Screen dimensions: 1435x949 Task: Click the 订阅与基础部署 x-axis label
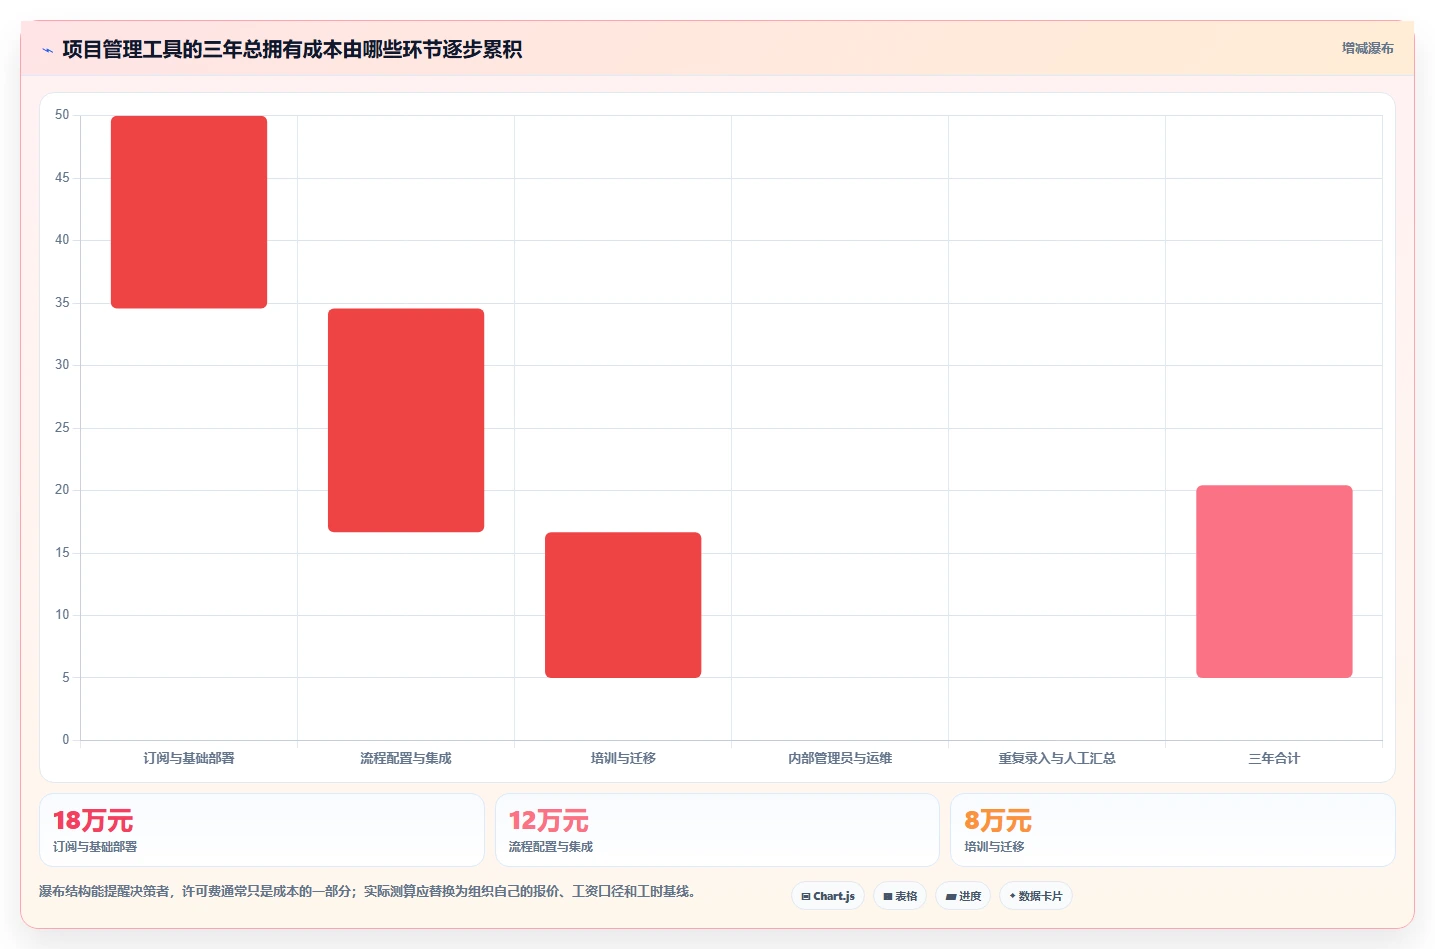(x=189, y=758)
